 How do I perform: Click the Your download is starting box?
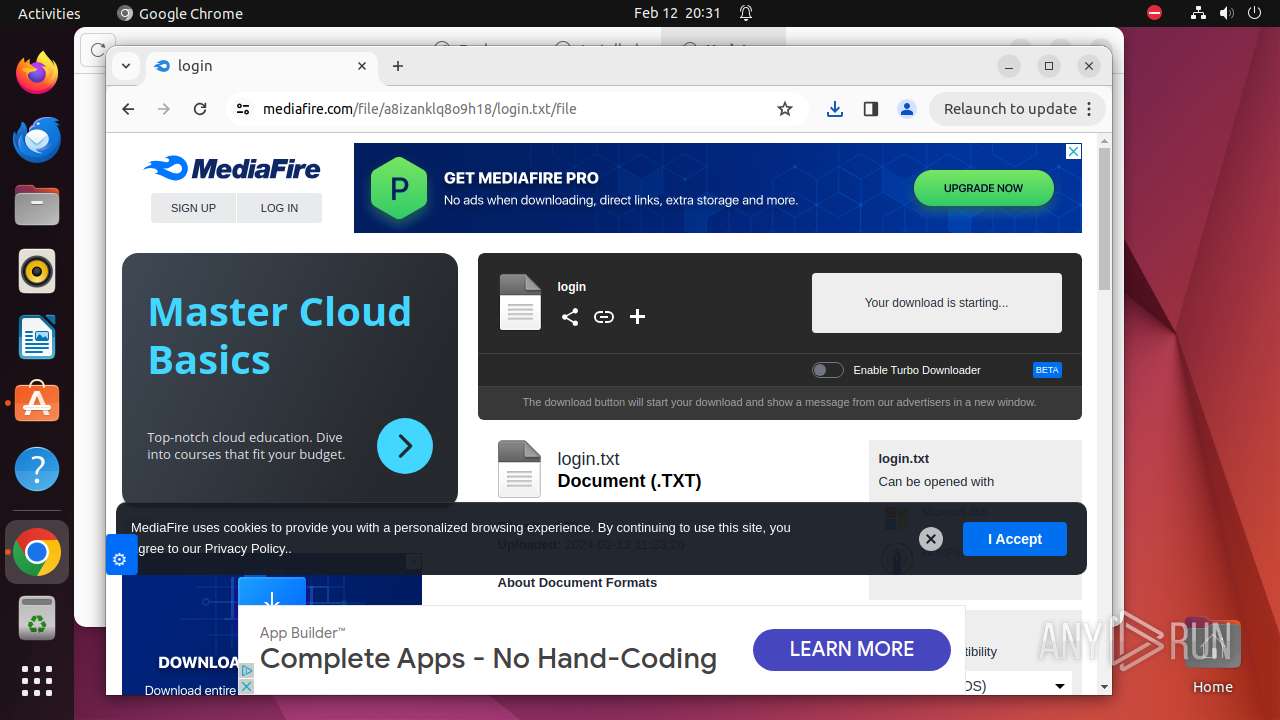pos(936,303)
